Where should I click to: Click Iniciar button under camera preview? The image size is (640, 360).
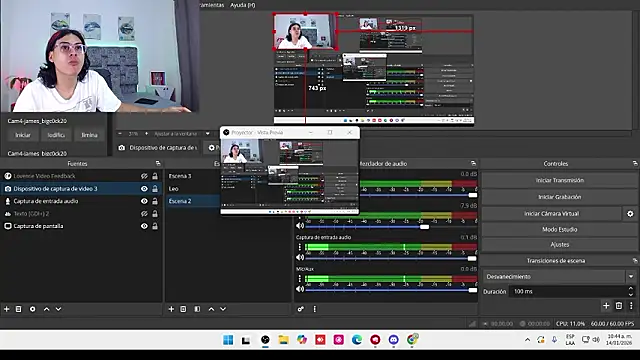click(x=23, y=135)
